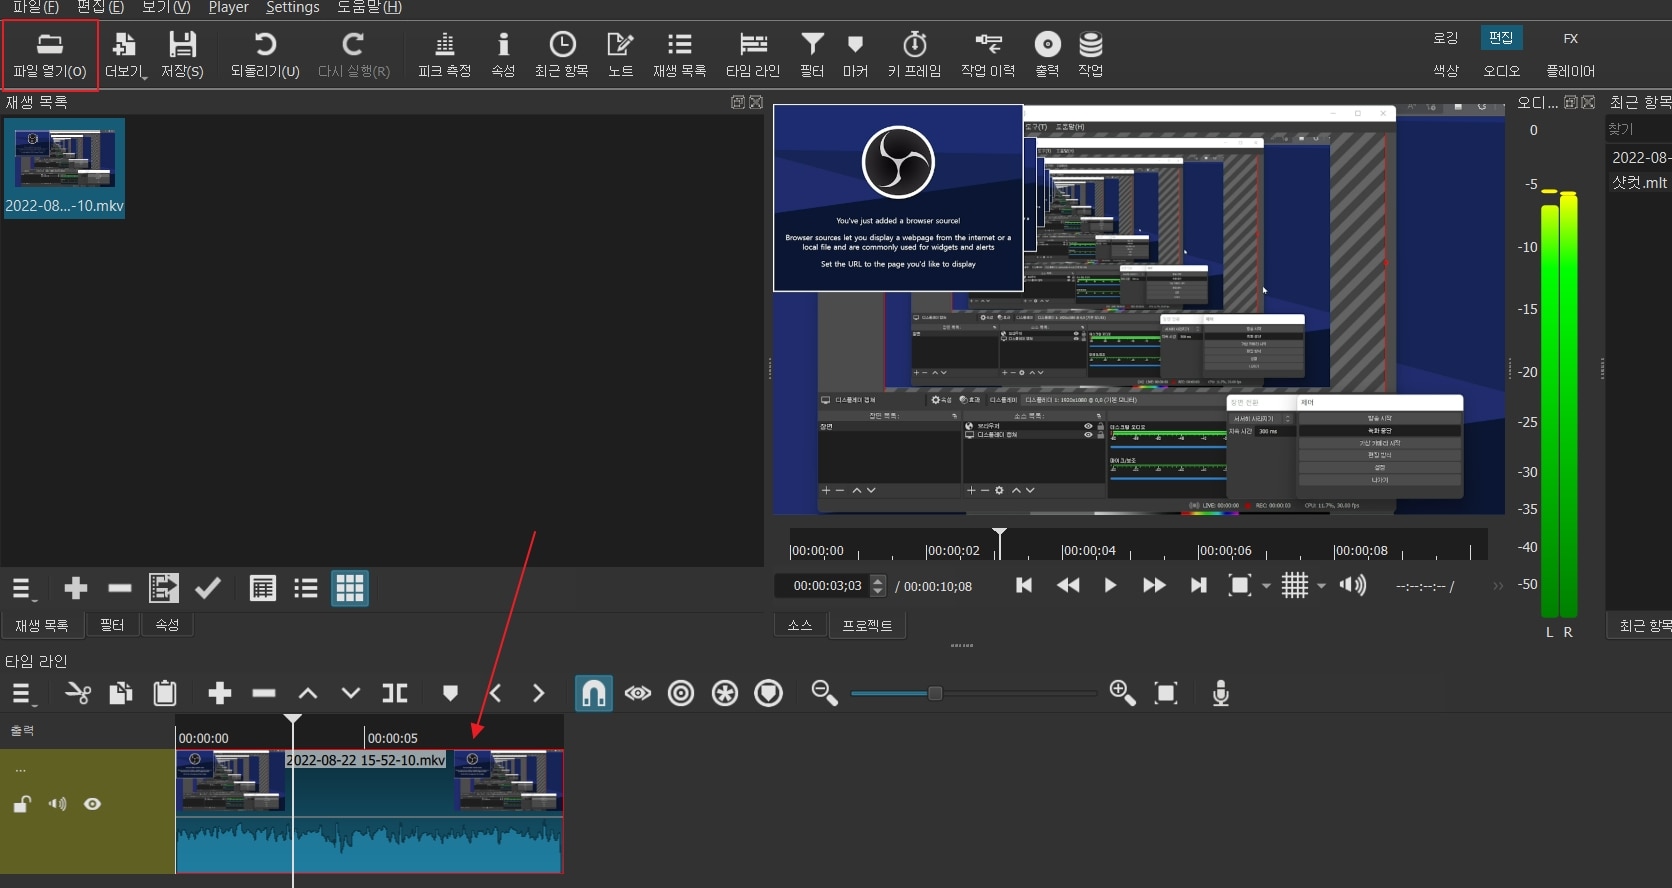Open the 출력 export panel
1672x888 pixels.
1047,55
